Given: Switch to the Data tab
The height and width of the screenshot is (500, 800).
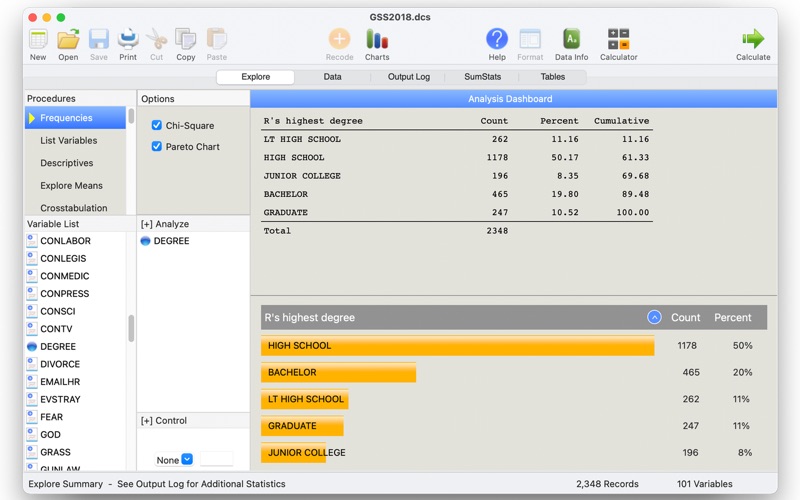Looking at the screenshot, I should tap(332, 77).
